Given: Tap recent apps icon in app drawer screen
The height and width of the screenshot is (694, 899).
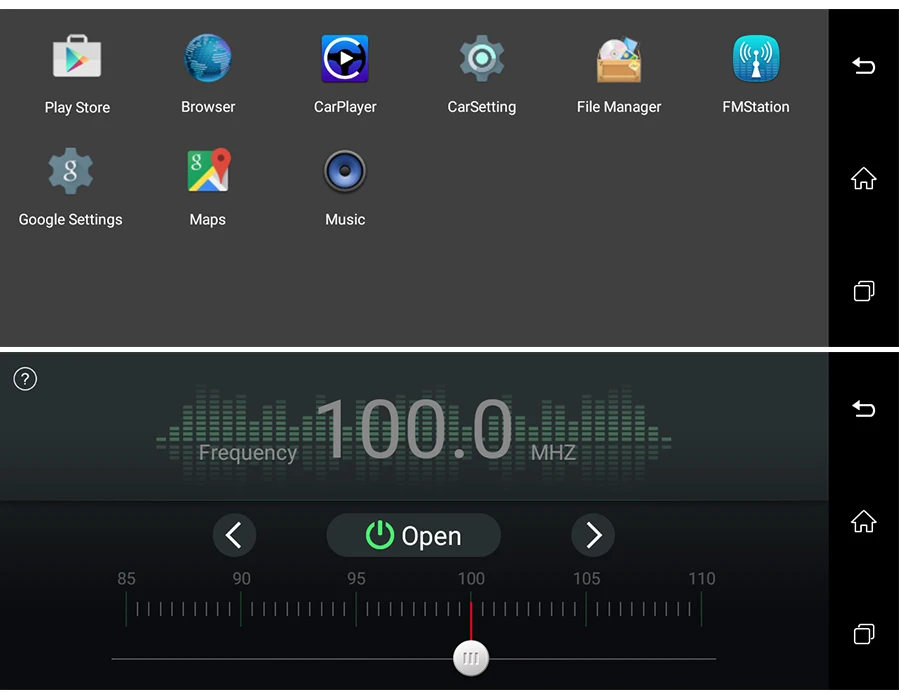Looking at the screenshot, I should coord(863,291).
